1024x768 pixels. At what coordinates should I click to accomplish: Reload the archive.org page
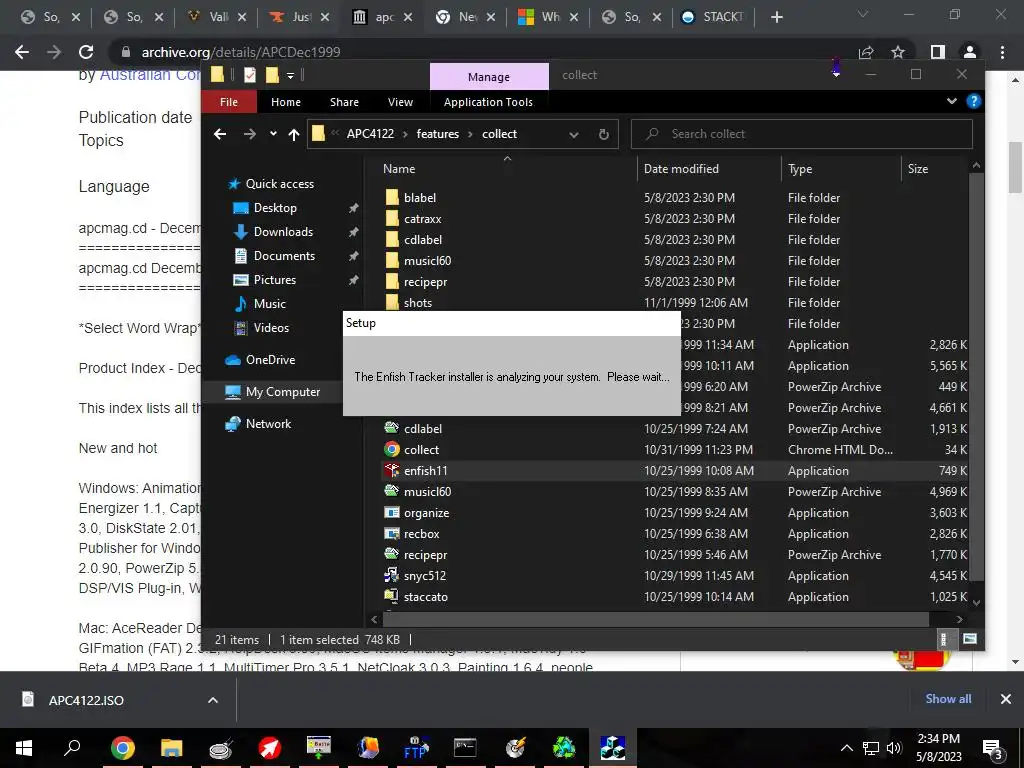[x=86, y=52]
